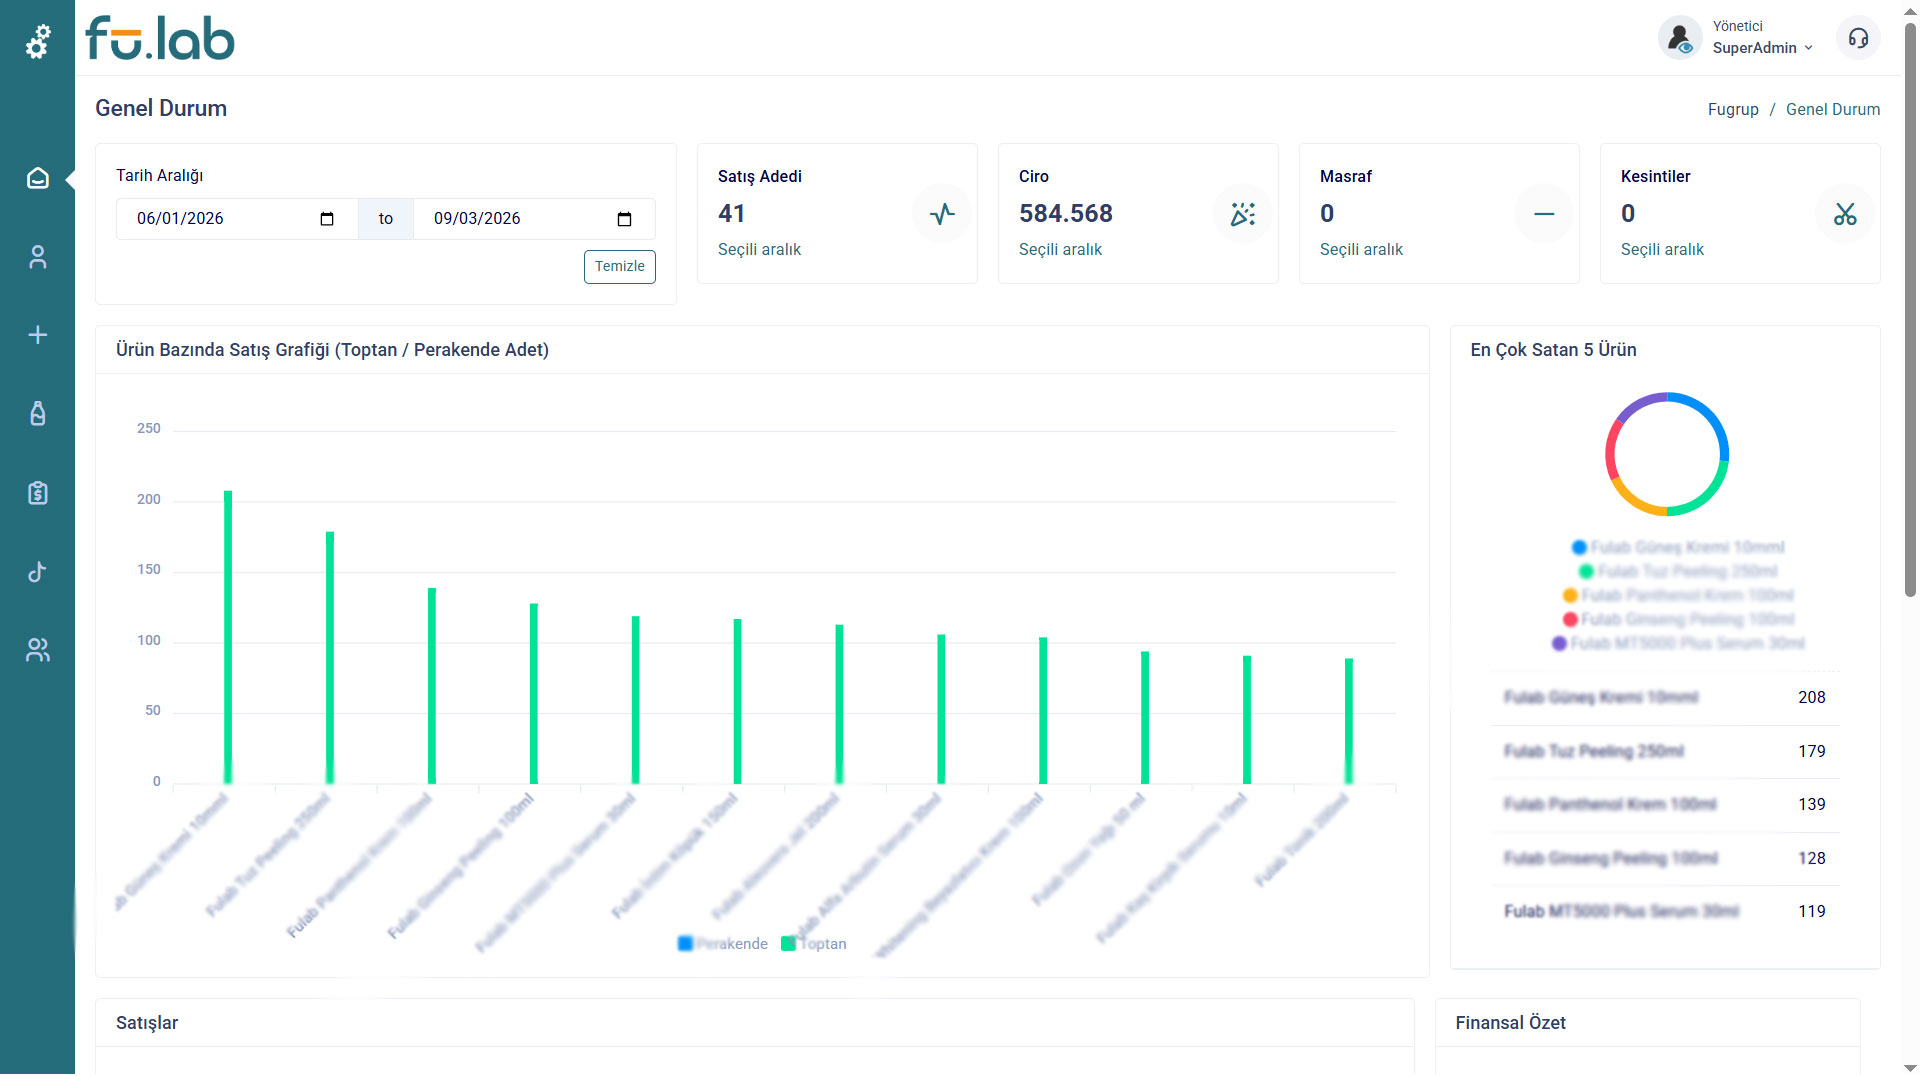Click the Ciro value 584.568
Viewport: 1921px width, 1076px height.
(x=1066, y=214)
